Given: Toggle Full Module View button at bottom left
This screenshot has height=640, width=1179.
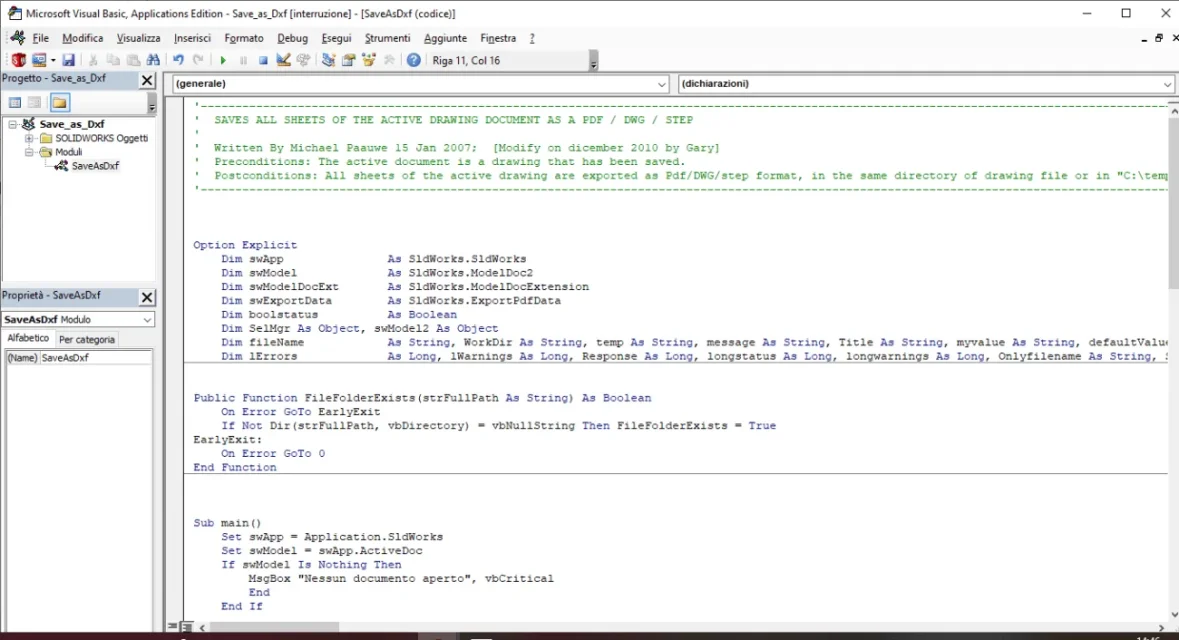Looking at the screenshot, I should coord(186,626).
